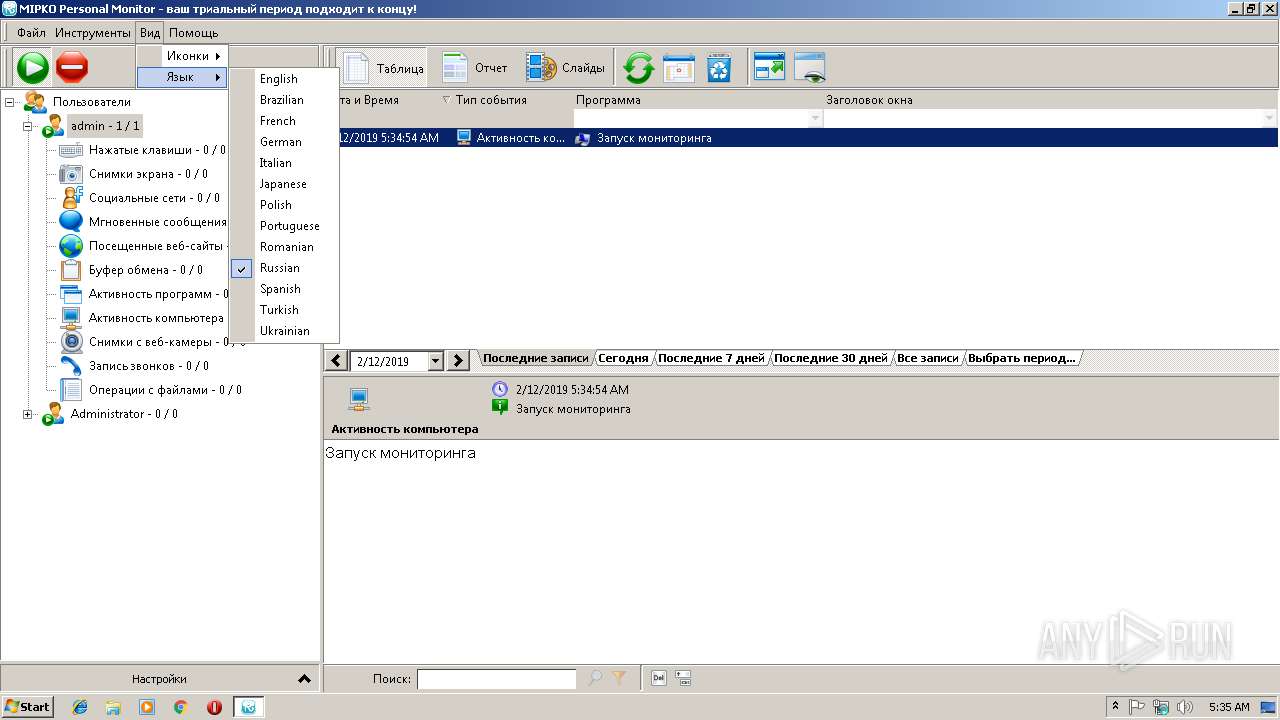
Task: Open the Инструменты menu
Action: (x=92, y=33)
